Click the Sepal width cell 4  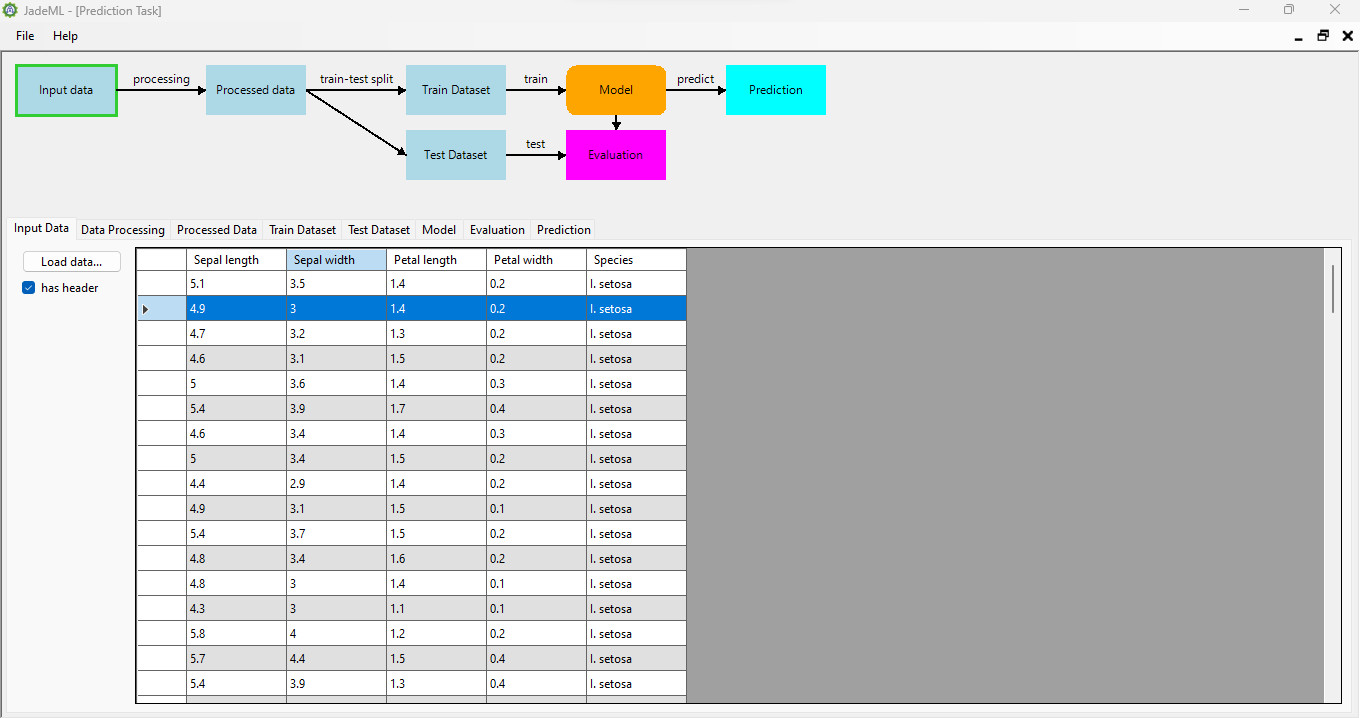point(336,634)
